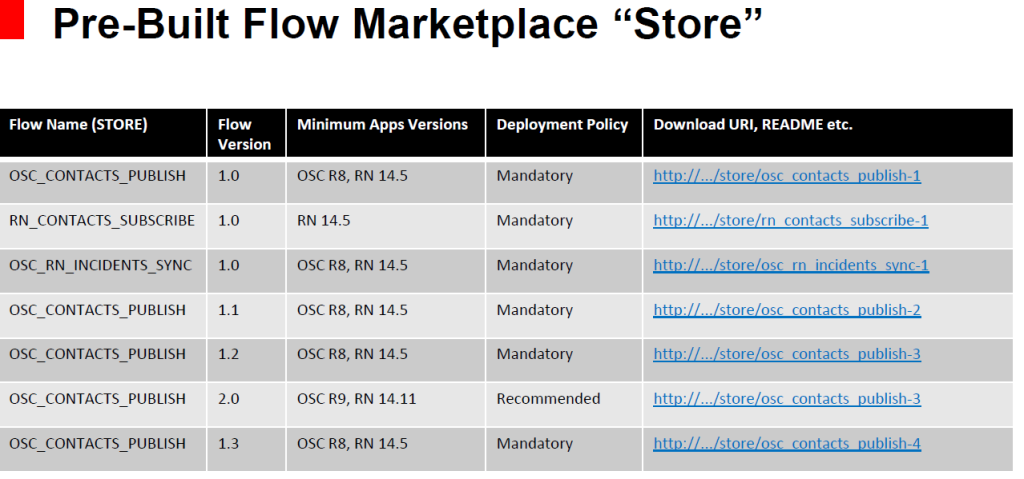The width and height of the screenshot is (1024, 479).
Task: Open the osc_contacts_publish-3 link in version 2.0 row
Action: click(787, 398)
